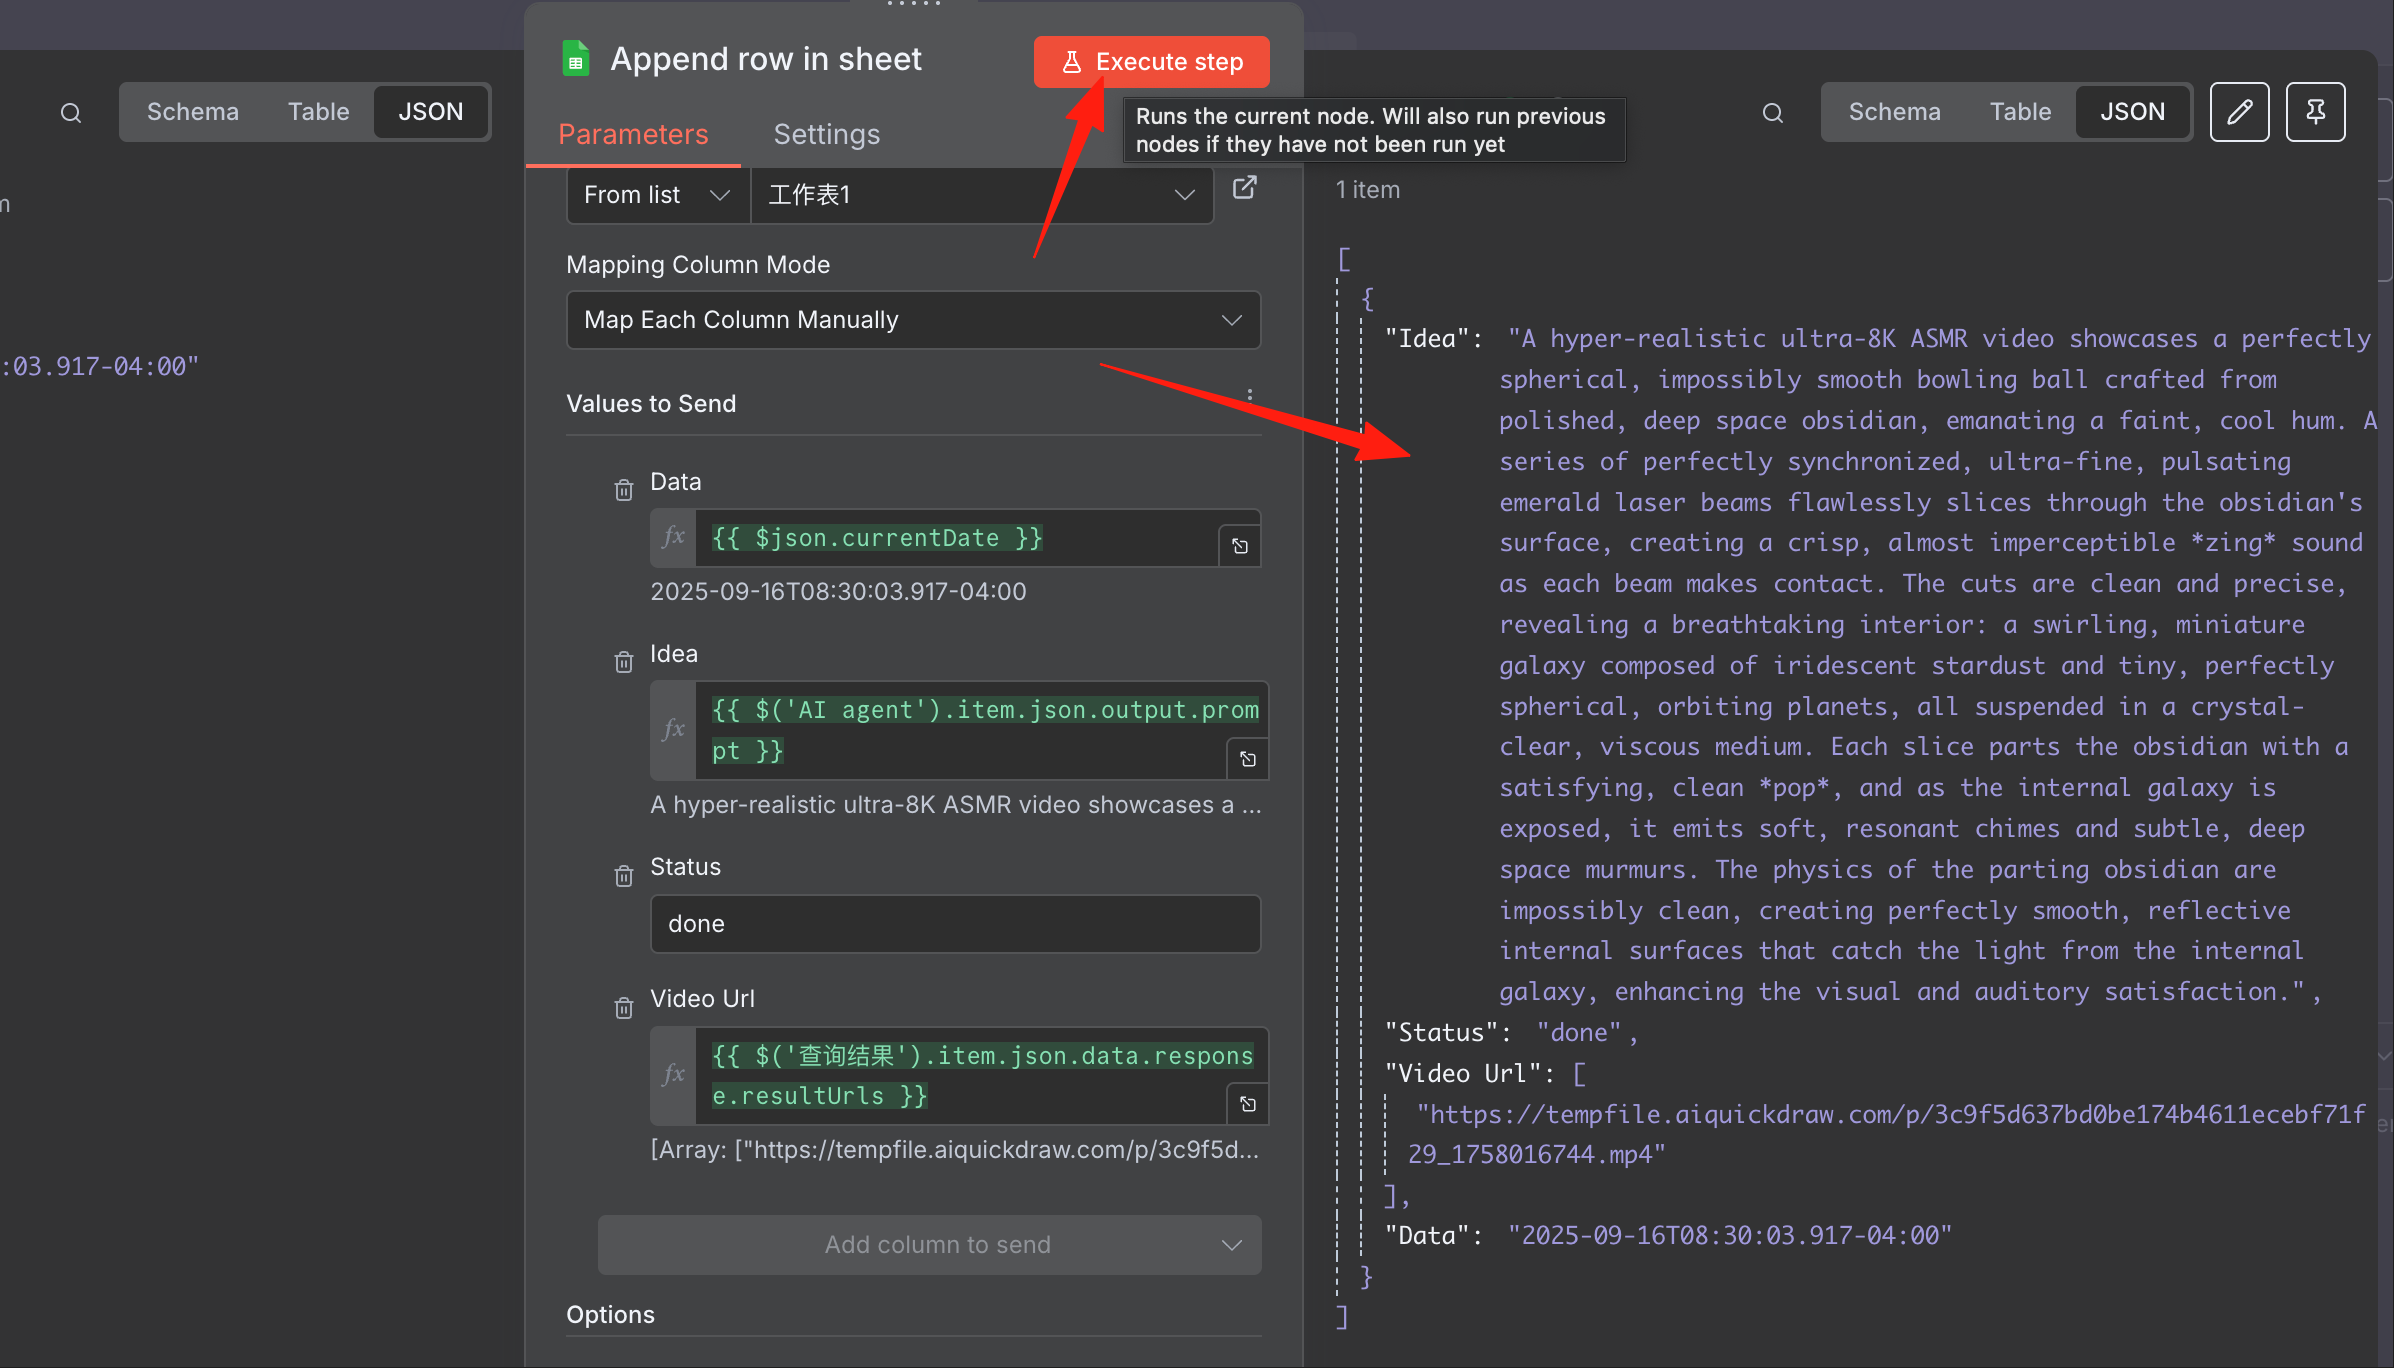This screenshot has height=1368, width=2394.
Task: Select JSON view in left input panel
Action: [431, 112]
